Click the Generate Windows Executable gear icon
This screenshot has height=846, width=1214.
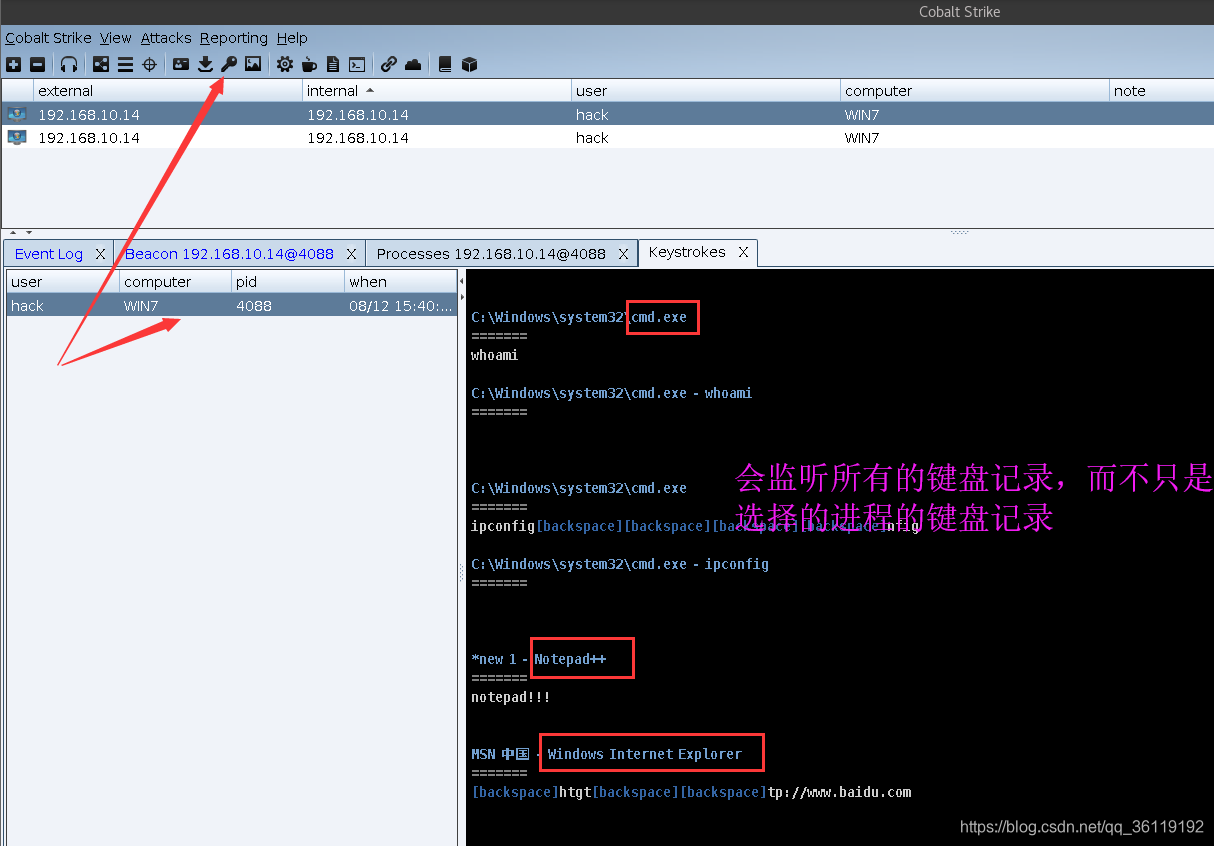[285, 64]
